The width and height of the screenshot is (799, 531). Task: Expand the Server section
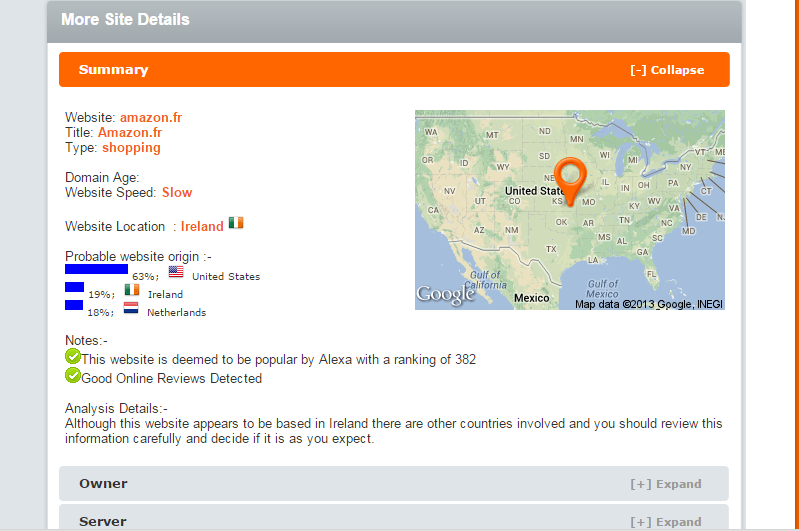(665, 522)
